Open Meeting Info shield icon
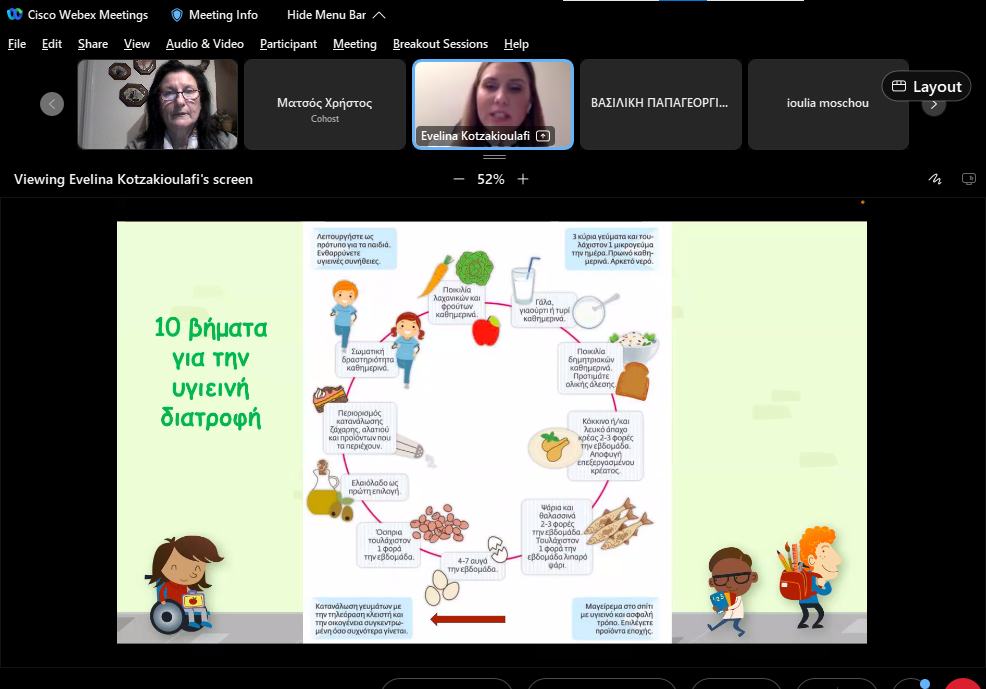 (x=177, y=15)
